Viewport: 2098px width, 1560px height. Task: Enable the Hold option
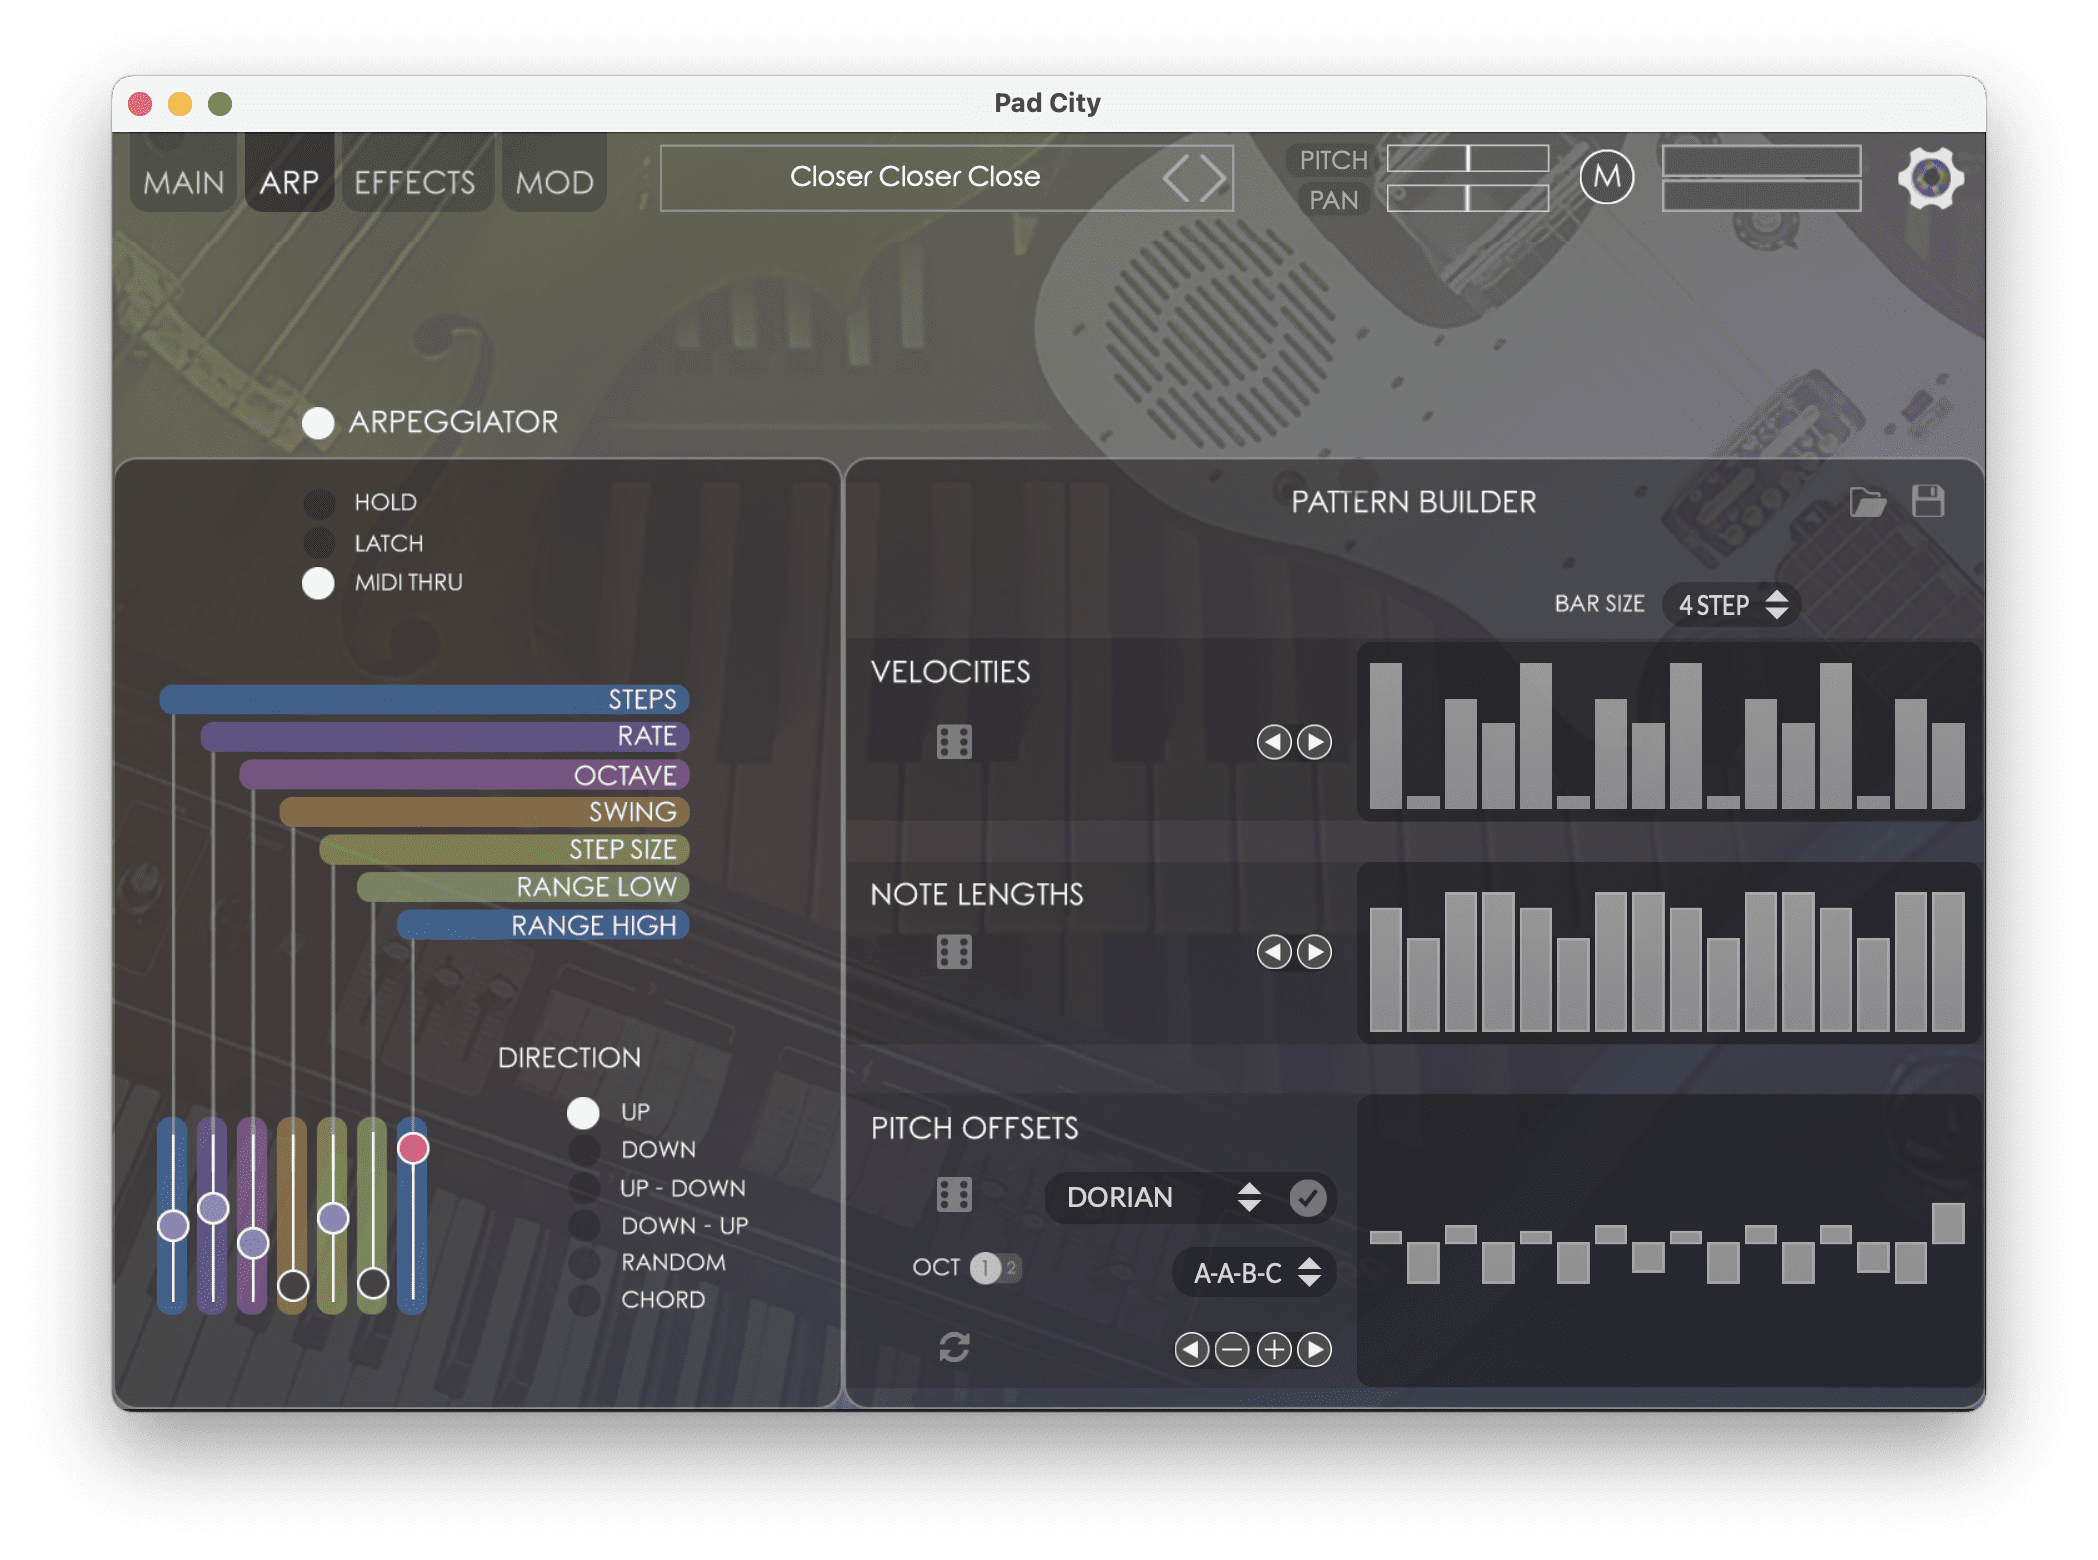(x=319, y=503)
